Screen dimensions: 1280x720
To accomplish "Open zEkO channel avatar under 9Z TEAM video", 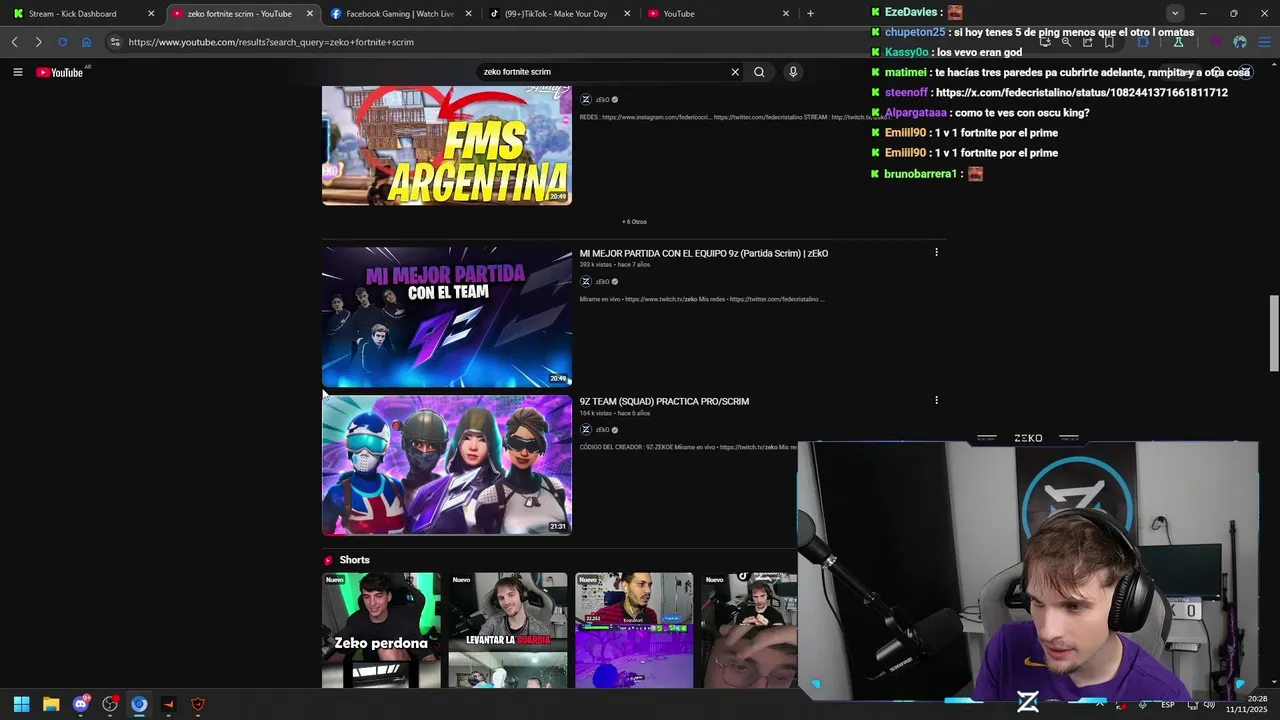I will 586,429.
